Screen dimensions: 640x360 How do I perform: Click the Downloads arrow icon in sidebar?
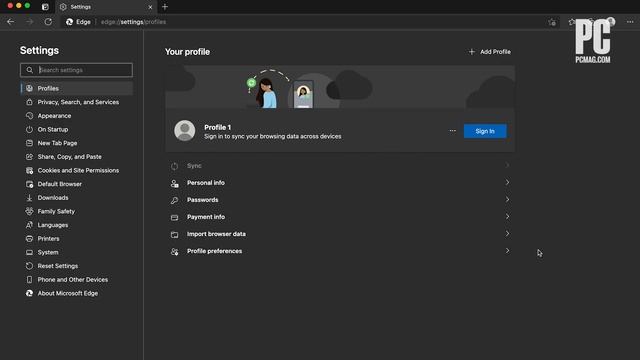[x=29, y=198]
